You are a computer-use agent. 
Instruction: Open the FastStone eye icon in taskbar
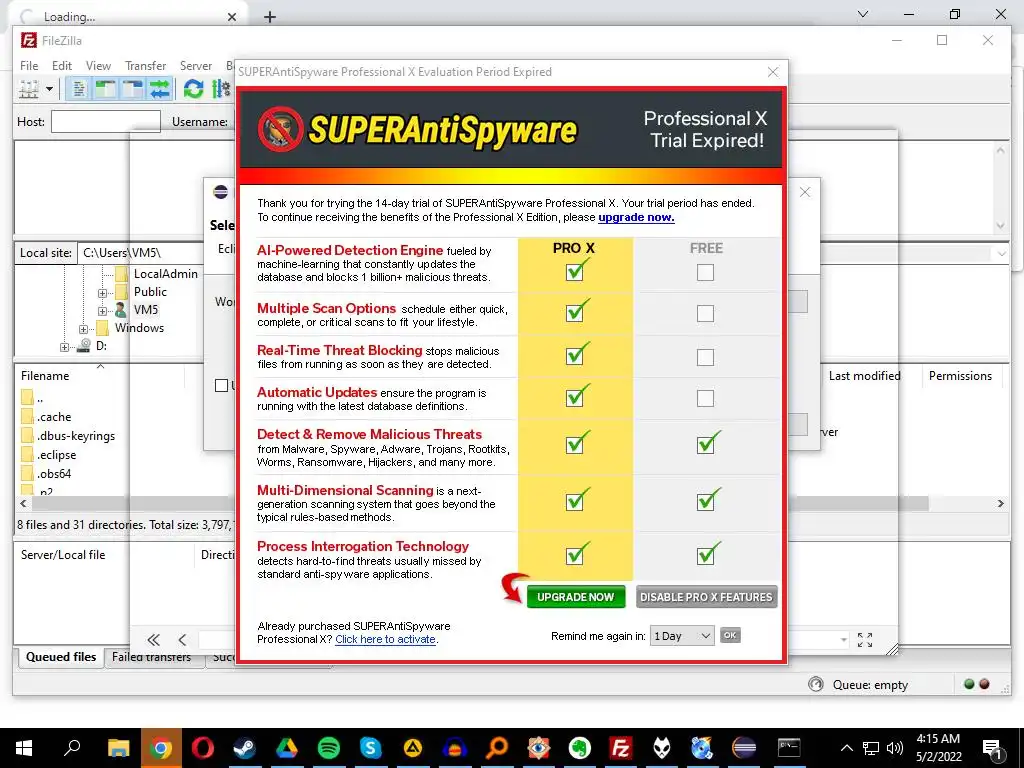tap(538, 748)
